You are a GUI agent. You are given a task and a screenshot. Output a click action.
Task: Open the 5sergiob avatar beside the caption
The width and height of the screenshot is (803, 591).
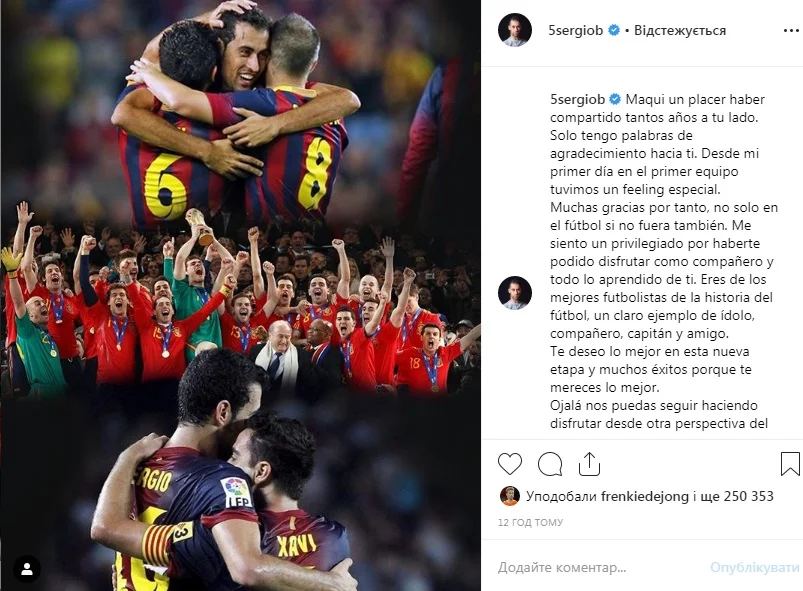515,293
